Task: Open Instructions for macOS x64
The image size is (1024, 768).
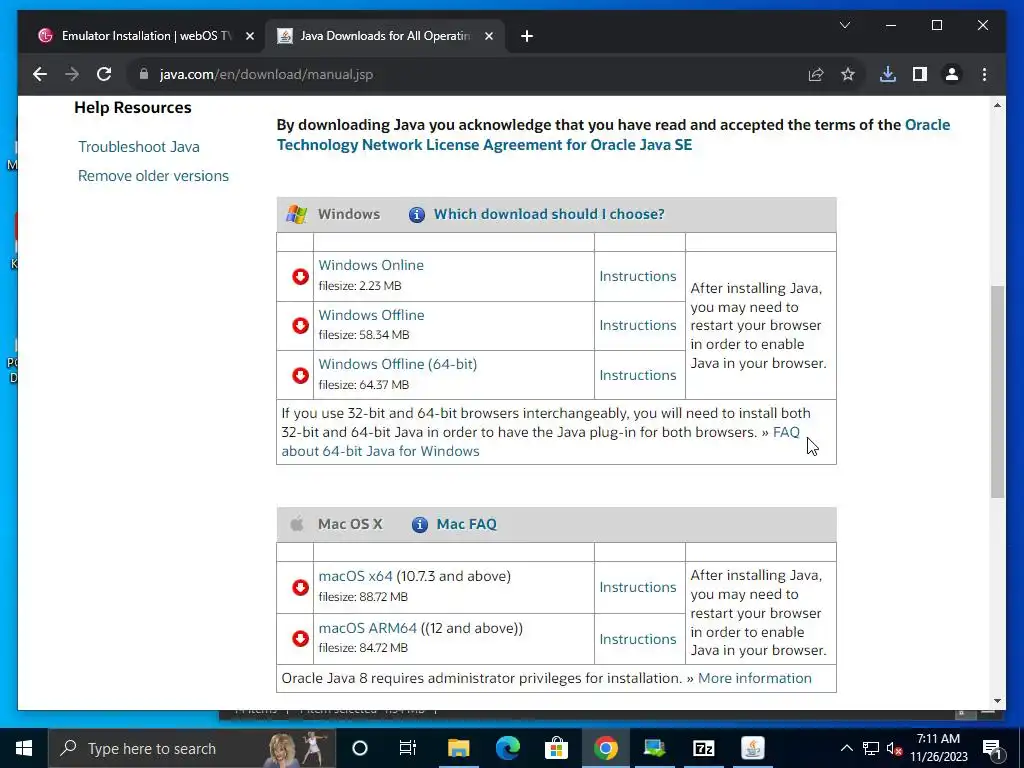Action: pyautogui.click(x=638, y=587)
